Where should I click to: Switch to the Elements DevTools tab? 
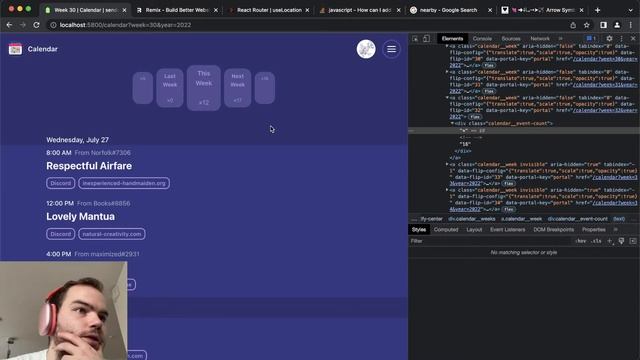point(452,38)
